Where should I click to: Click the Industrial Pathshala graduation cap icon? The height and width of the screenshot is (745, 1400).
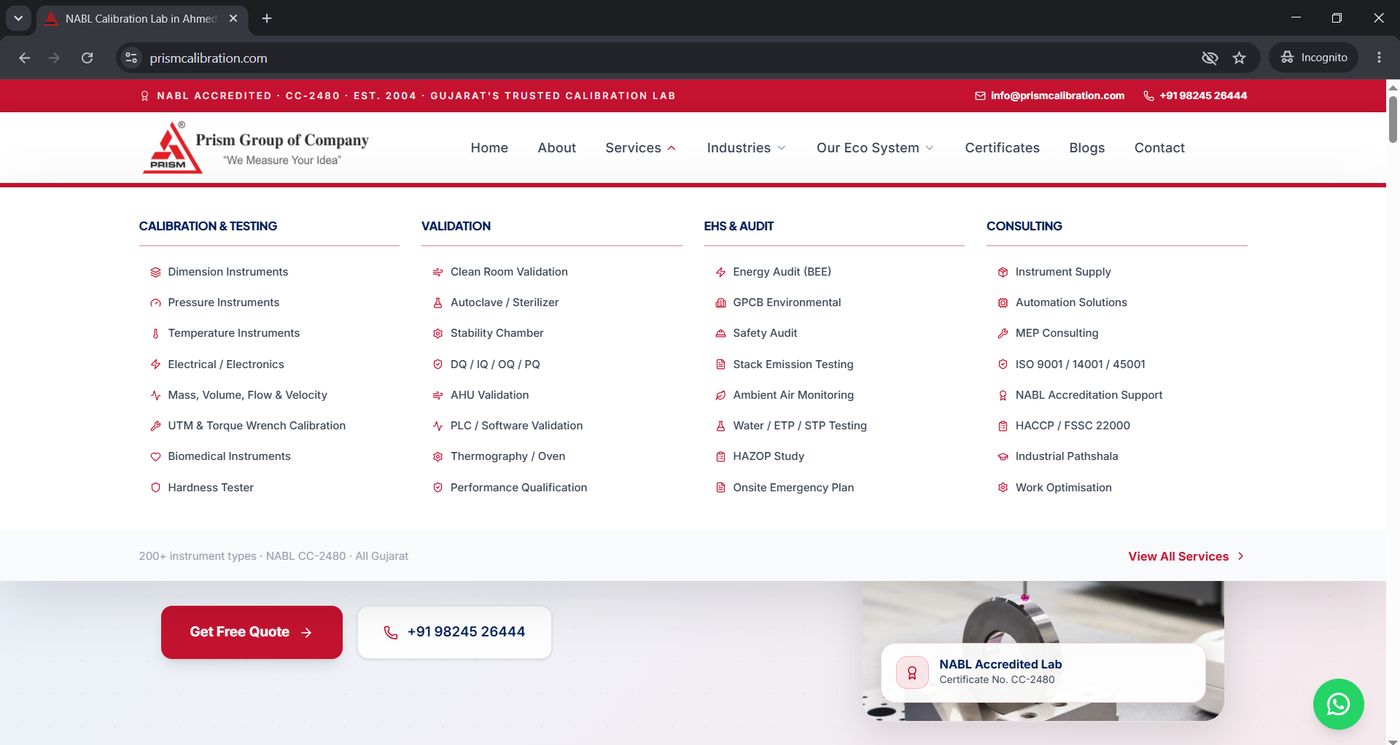click(x=1003, y=457)
